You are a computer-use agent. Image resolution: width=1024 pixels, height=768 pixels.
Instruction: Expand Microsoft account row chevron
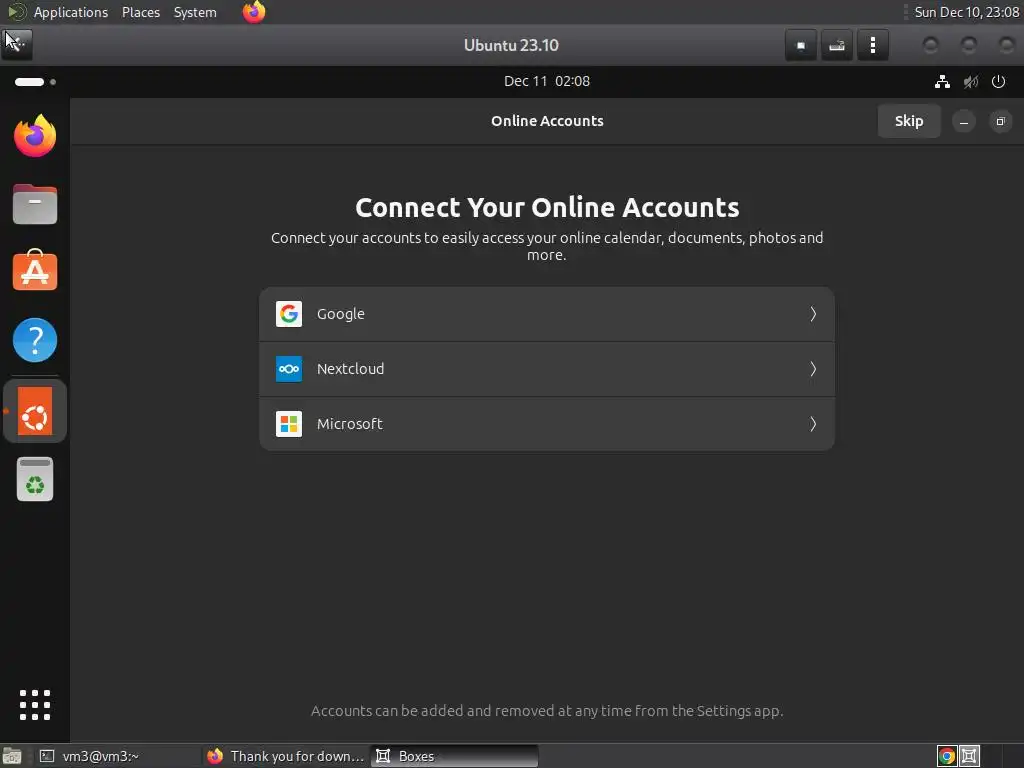click(x=813, y=424)
